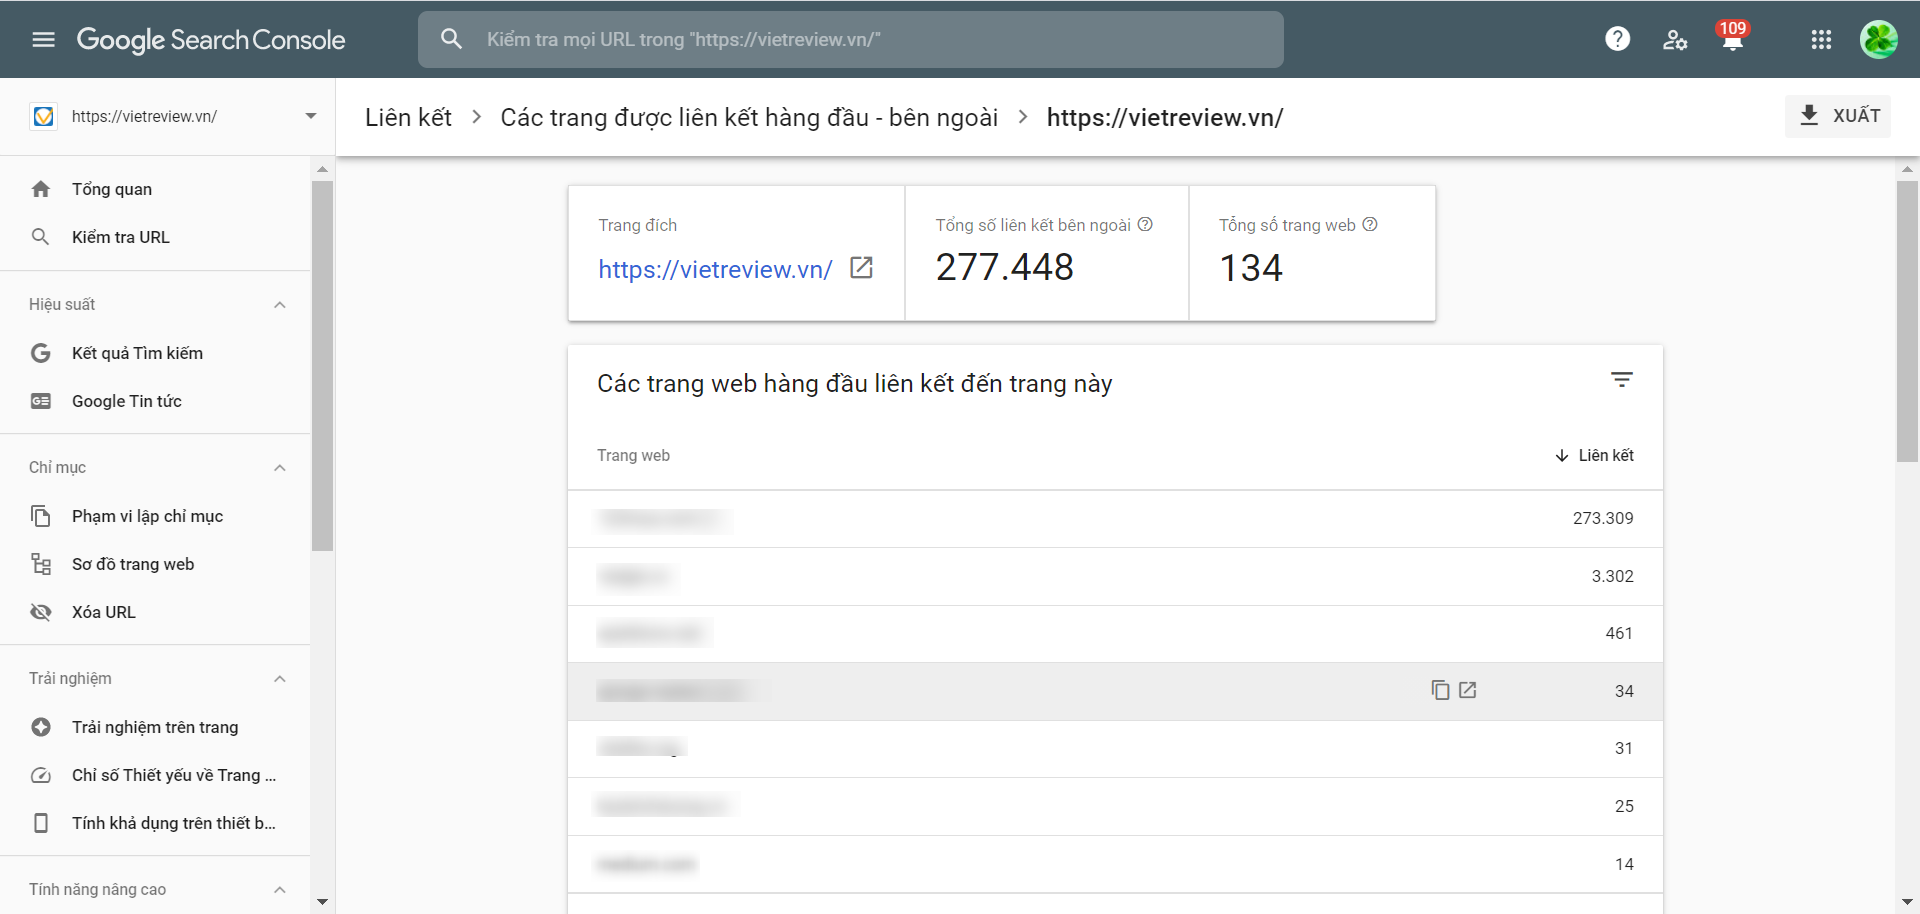1920x914 pixels.
Task: Open the Google apps grid
Action: (x=1821, y=39)
